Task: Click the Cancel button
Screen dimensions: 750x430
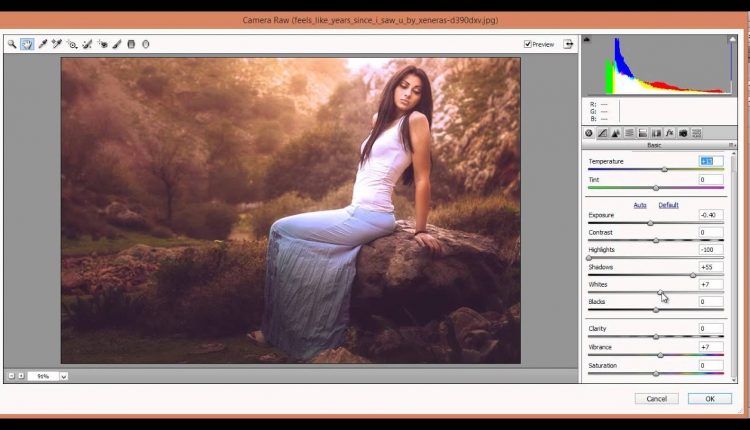Action: point(656,398)
